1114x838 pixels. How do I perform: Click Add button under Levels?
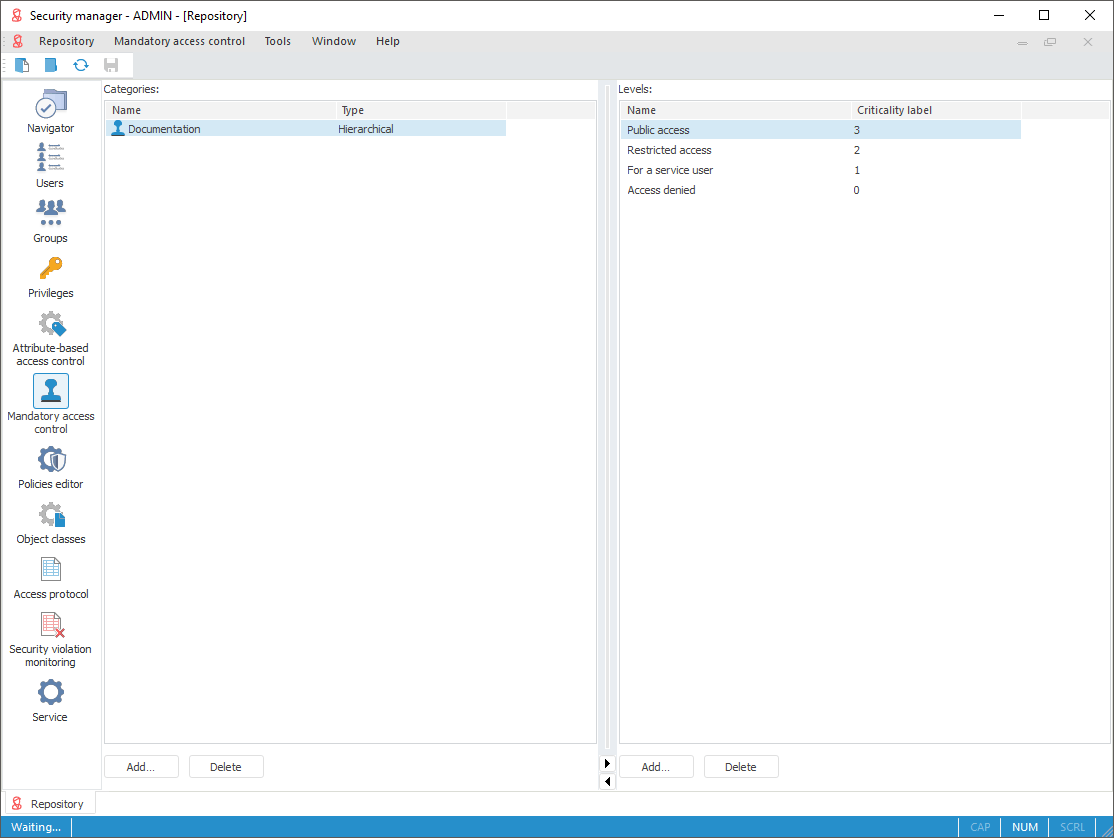[656, 767]
